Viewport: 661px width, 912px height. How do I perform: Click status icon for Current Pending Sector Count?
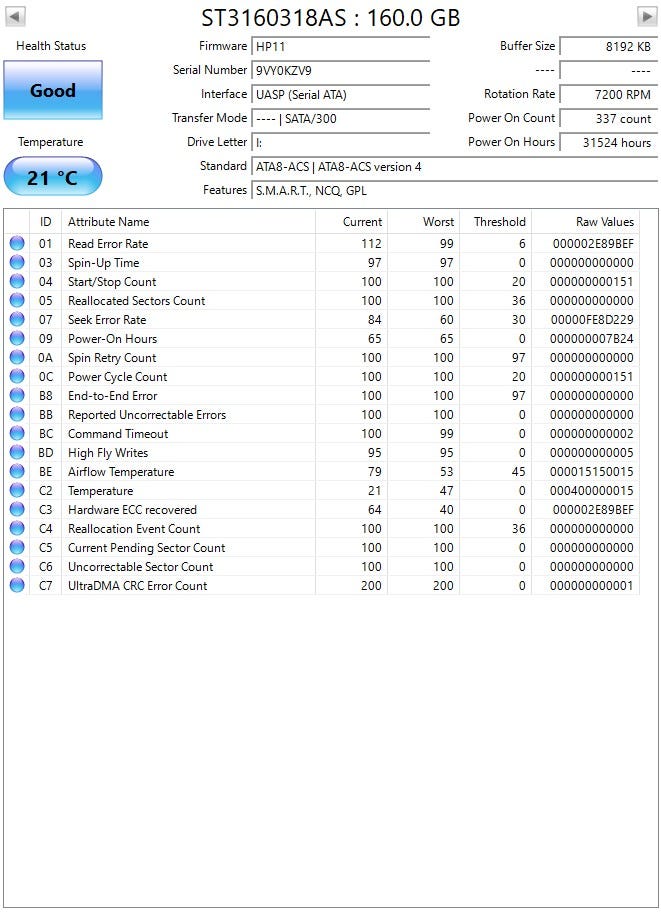coord(17,547)
